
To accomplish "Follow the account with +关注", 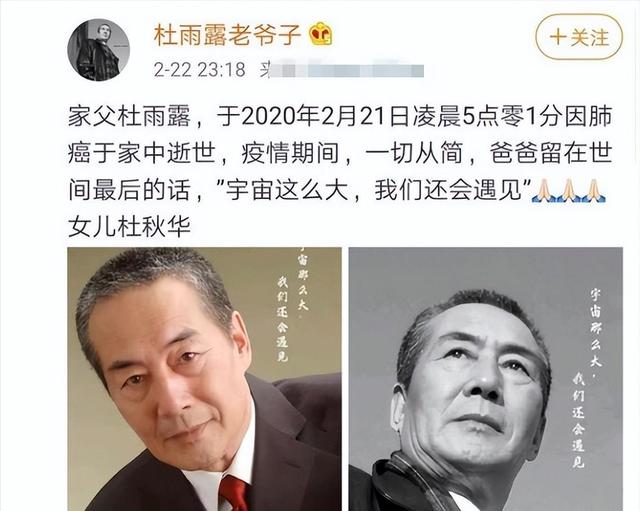I will 579,37.
